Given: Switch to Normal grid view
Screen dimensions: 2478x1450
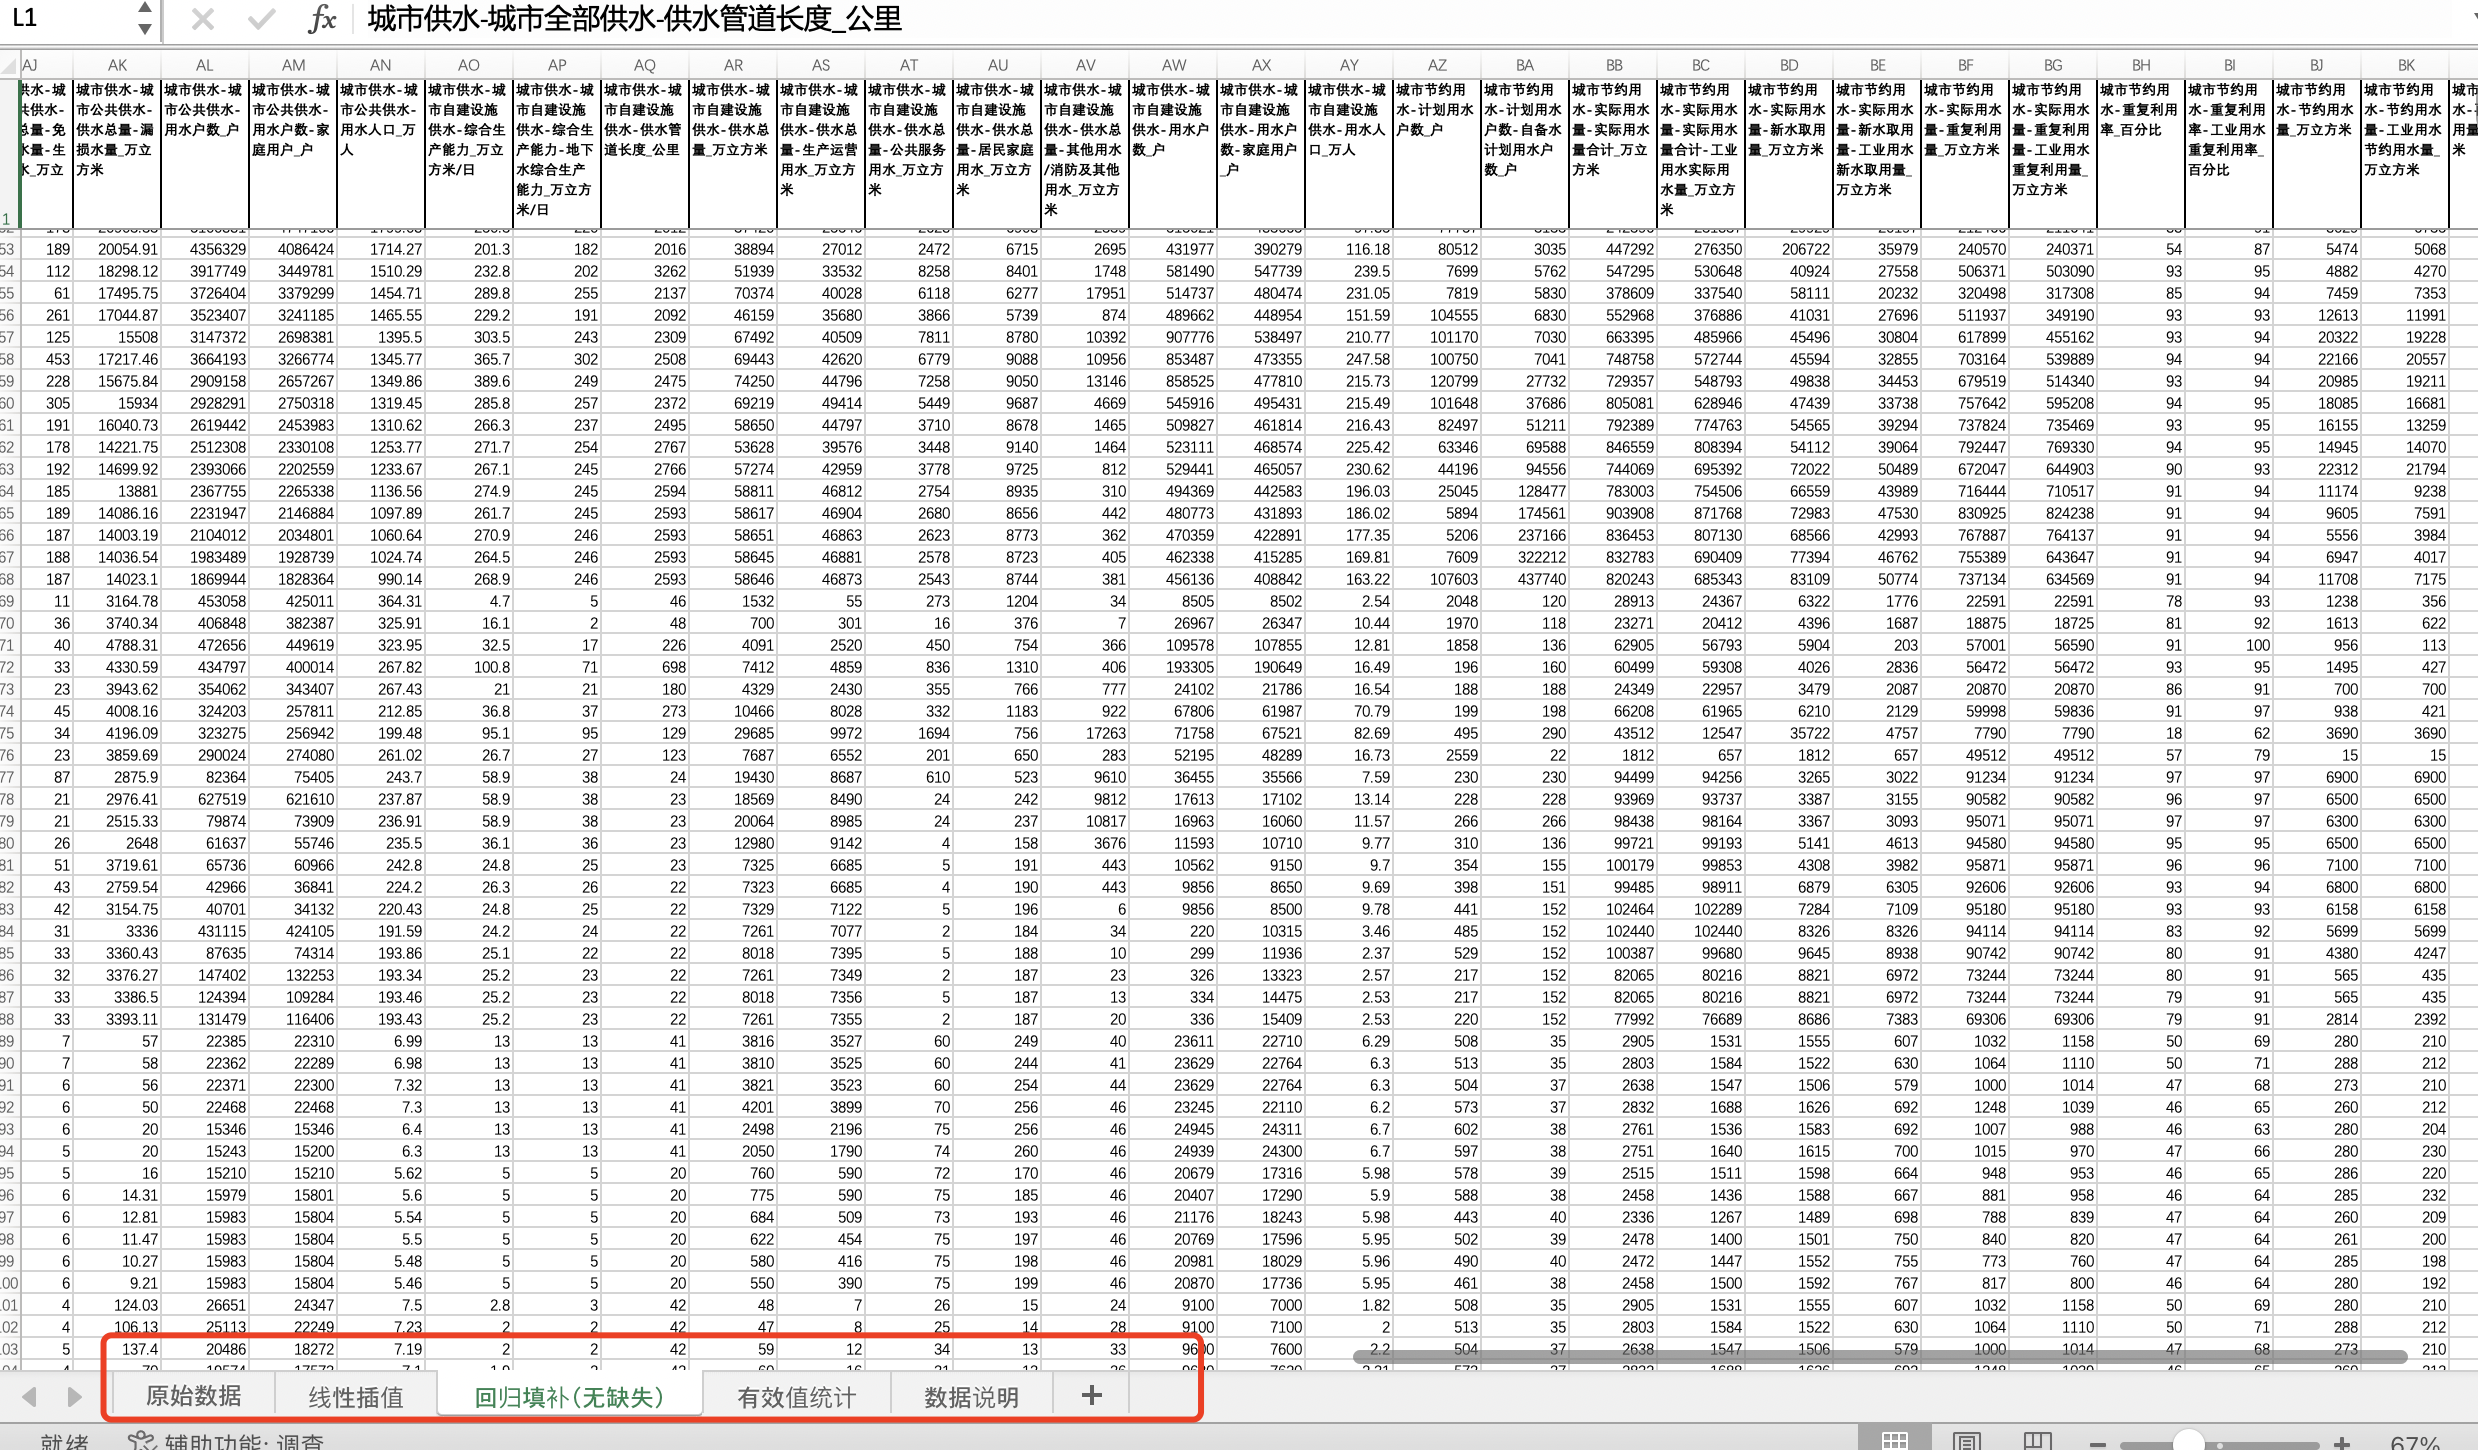Looking at the screenshot, I should tap(1894, 1440).
